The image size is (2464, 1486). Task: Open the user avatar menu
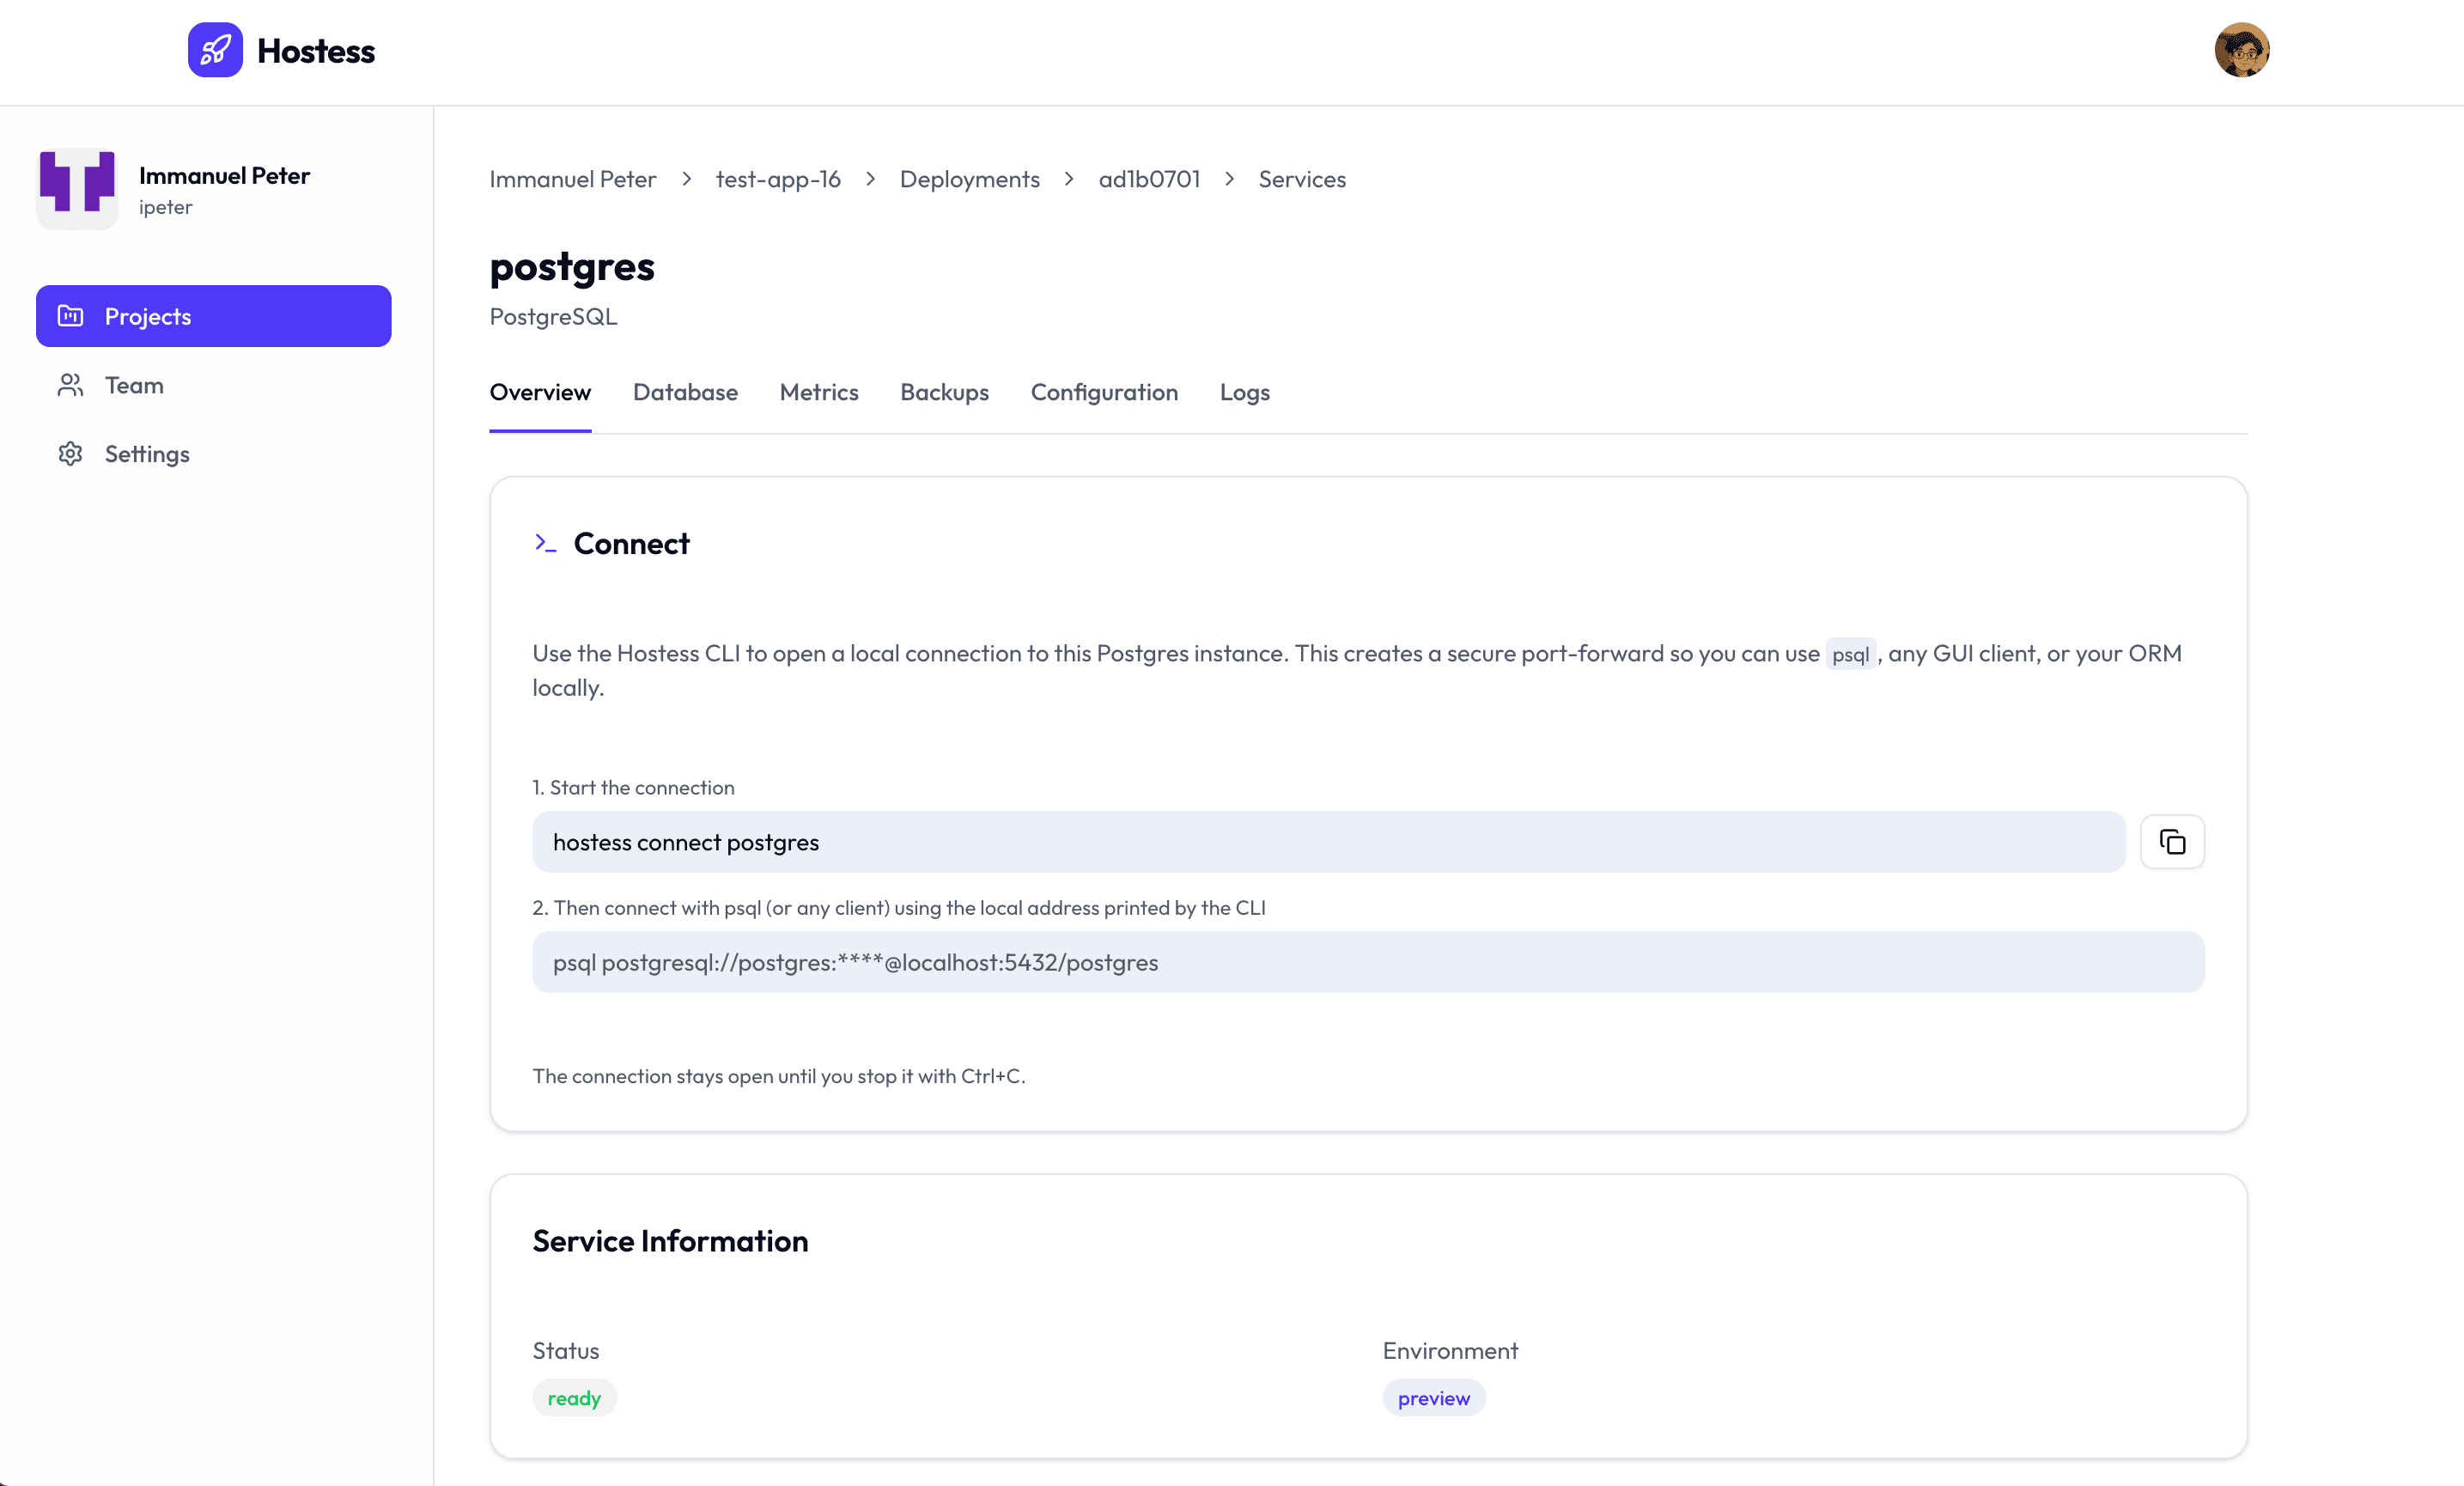pos(2241,50)
